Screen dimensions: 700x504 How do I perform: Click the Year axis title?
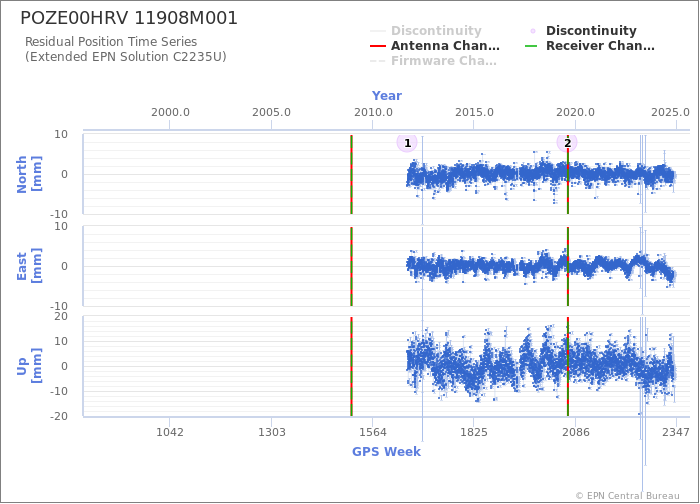[x=387, y=96]
